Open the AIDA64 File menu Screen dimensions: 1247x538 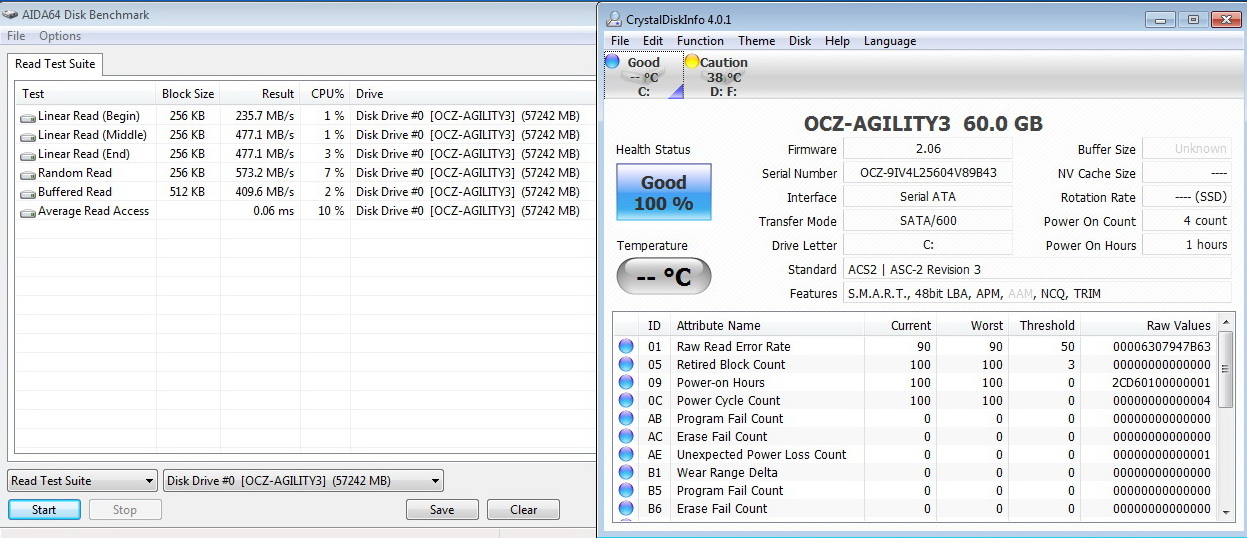pos(16,36)
